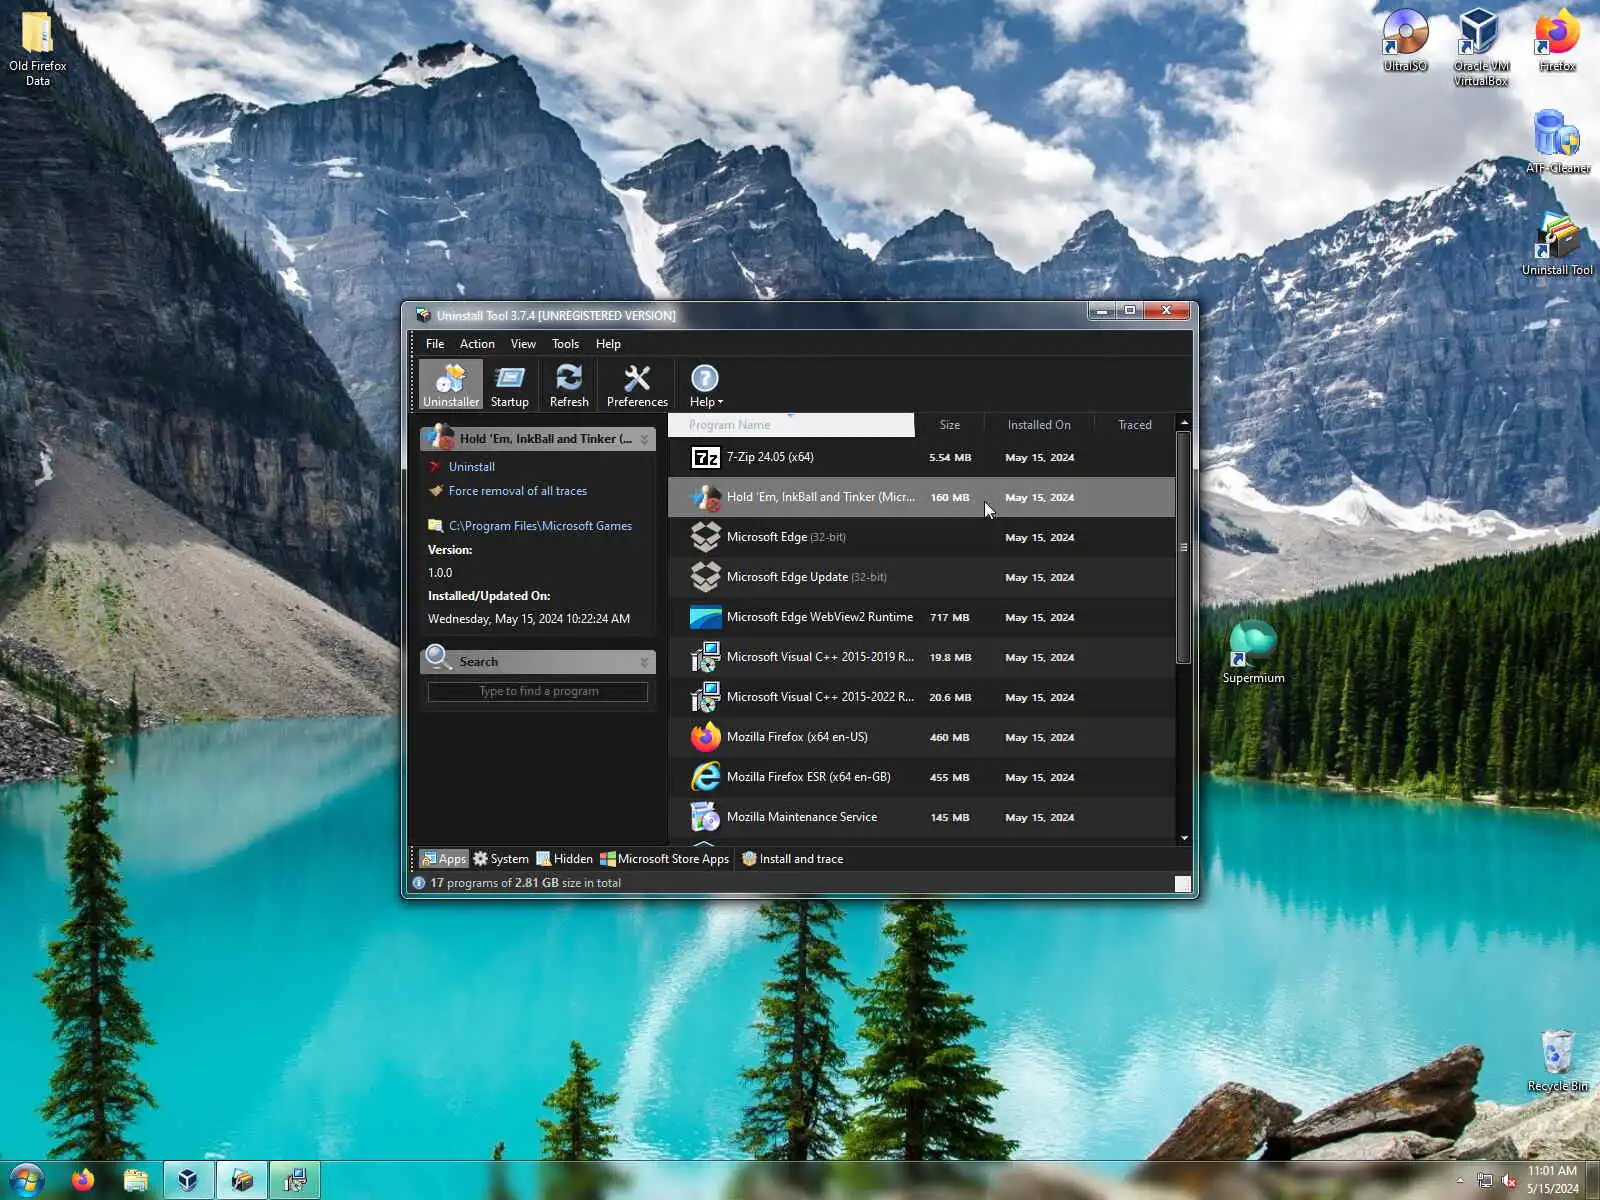The image size is (1600, 1200).
Task: Open Uninstall Tool desktop shortcut
Action: tap(1557, 244)
